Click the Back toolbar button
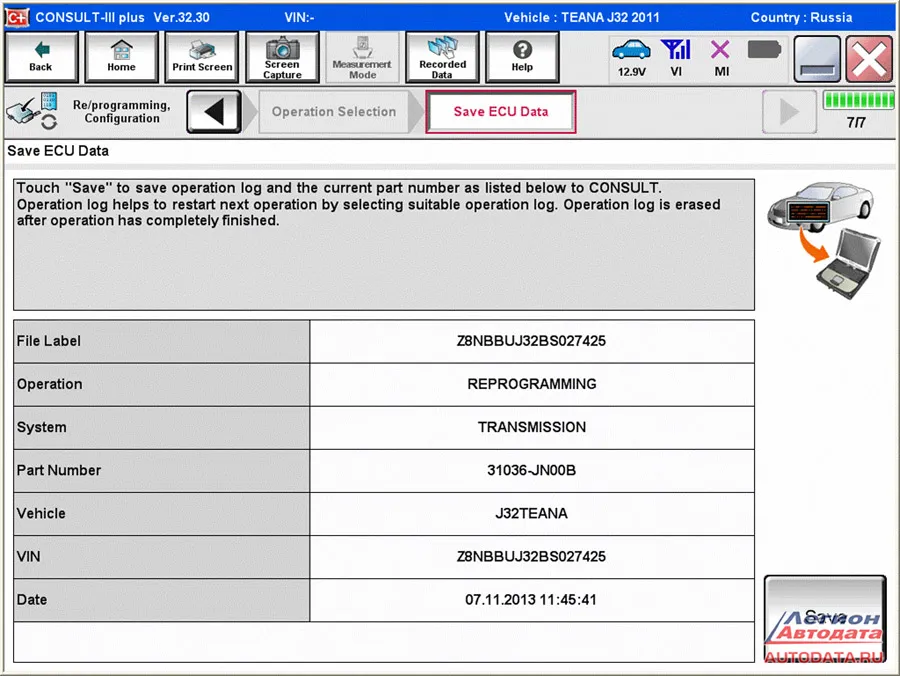This screenshot has height=676, width=900. coord(41,57)
